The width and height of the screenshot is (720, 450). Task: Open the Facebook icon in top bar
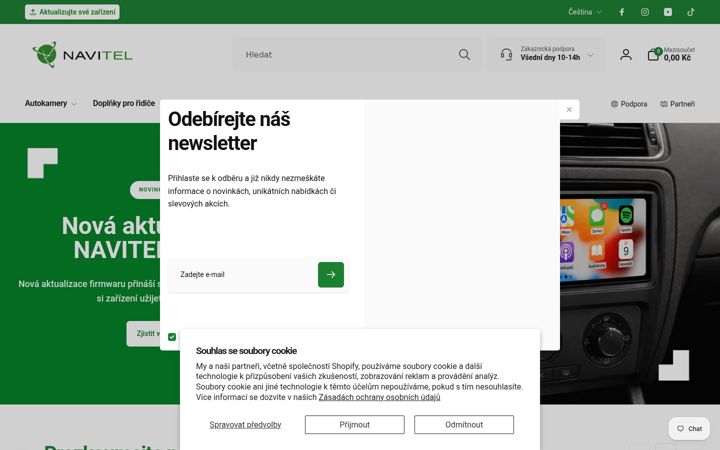coord(621,12)
